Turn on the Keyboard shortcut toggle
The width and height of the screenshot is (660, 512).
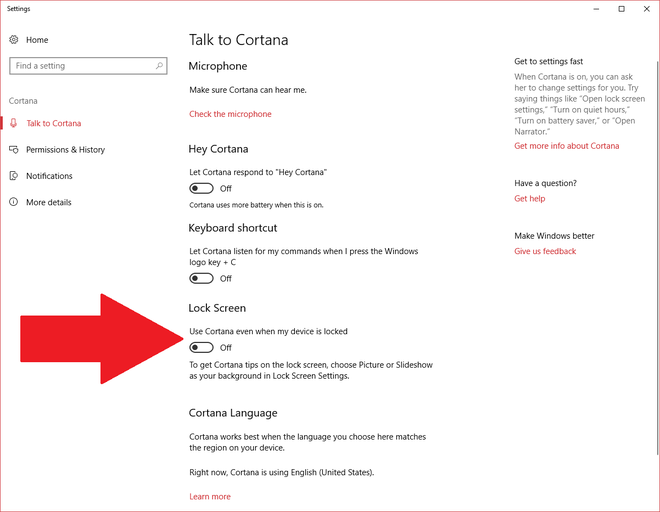(201, 278)
